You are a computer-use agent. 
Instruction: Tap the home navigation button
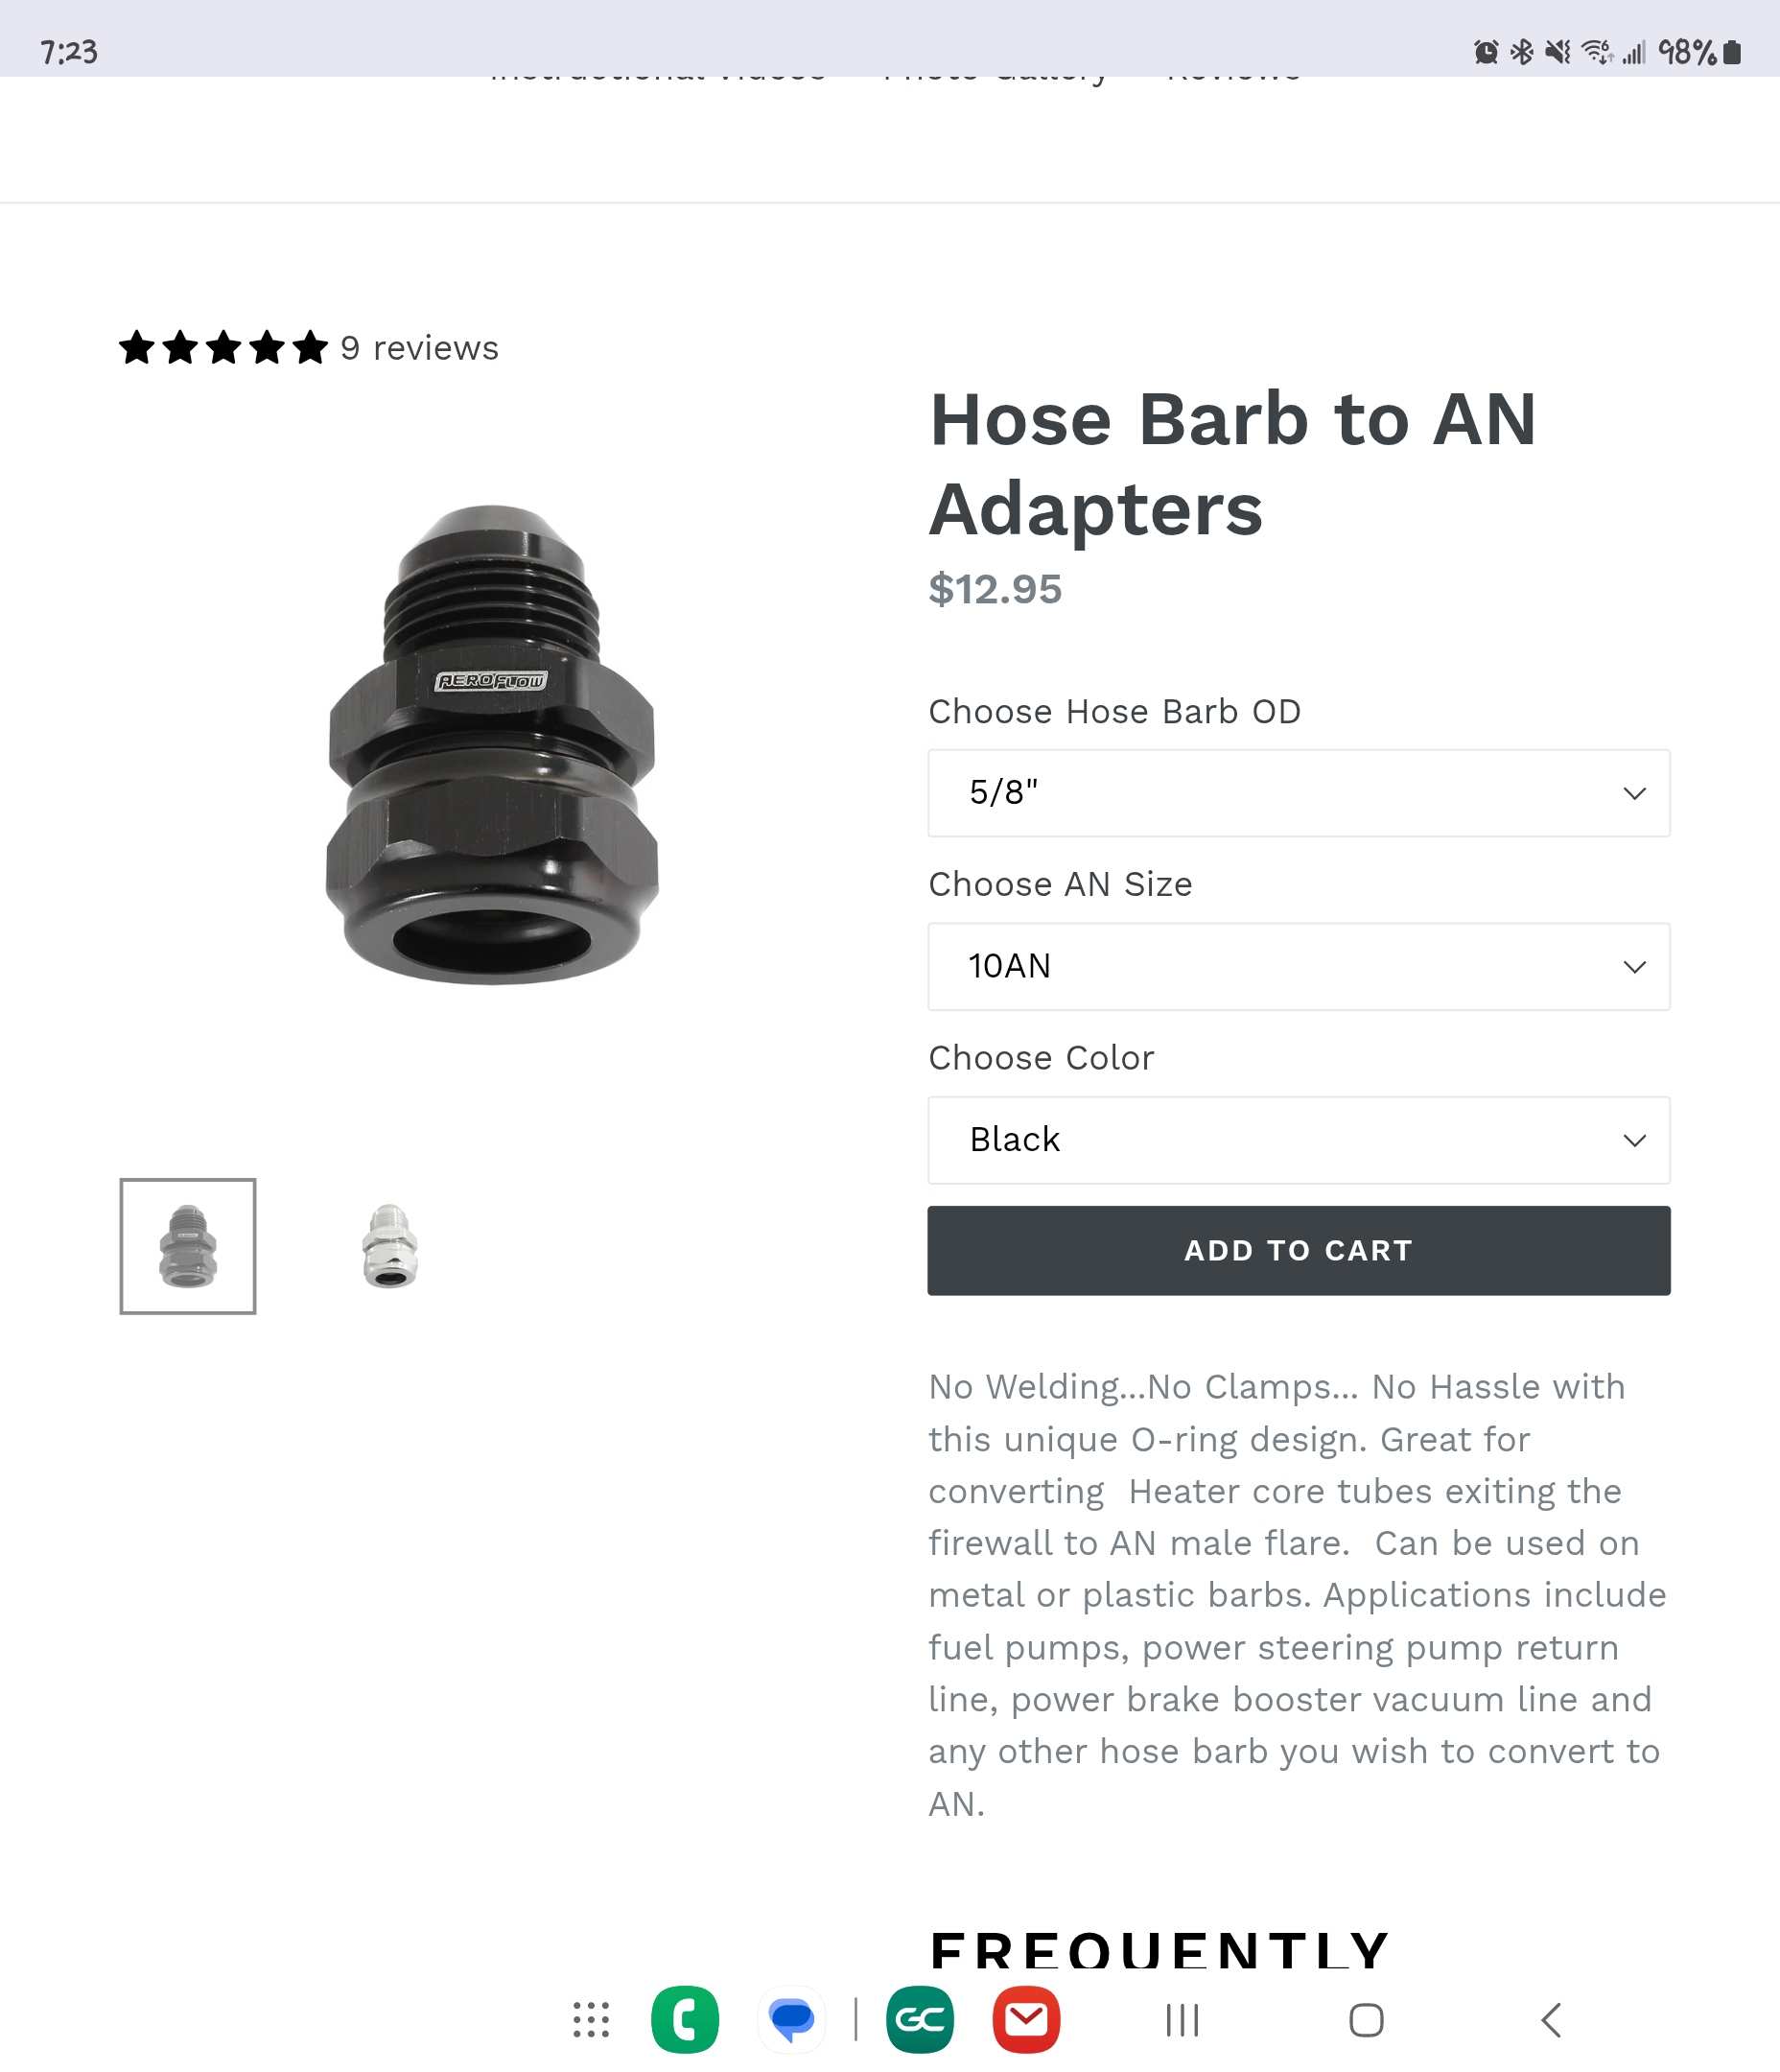pos(1366,2019)
